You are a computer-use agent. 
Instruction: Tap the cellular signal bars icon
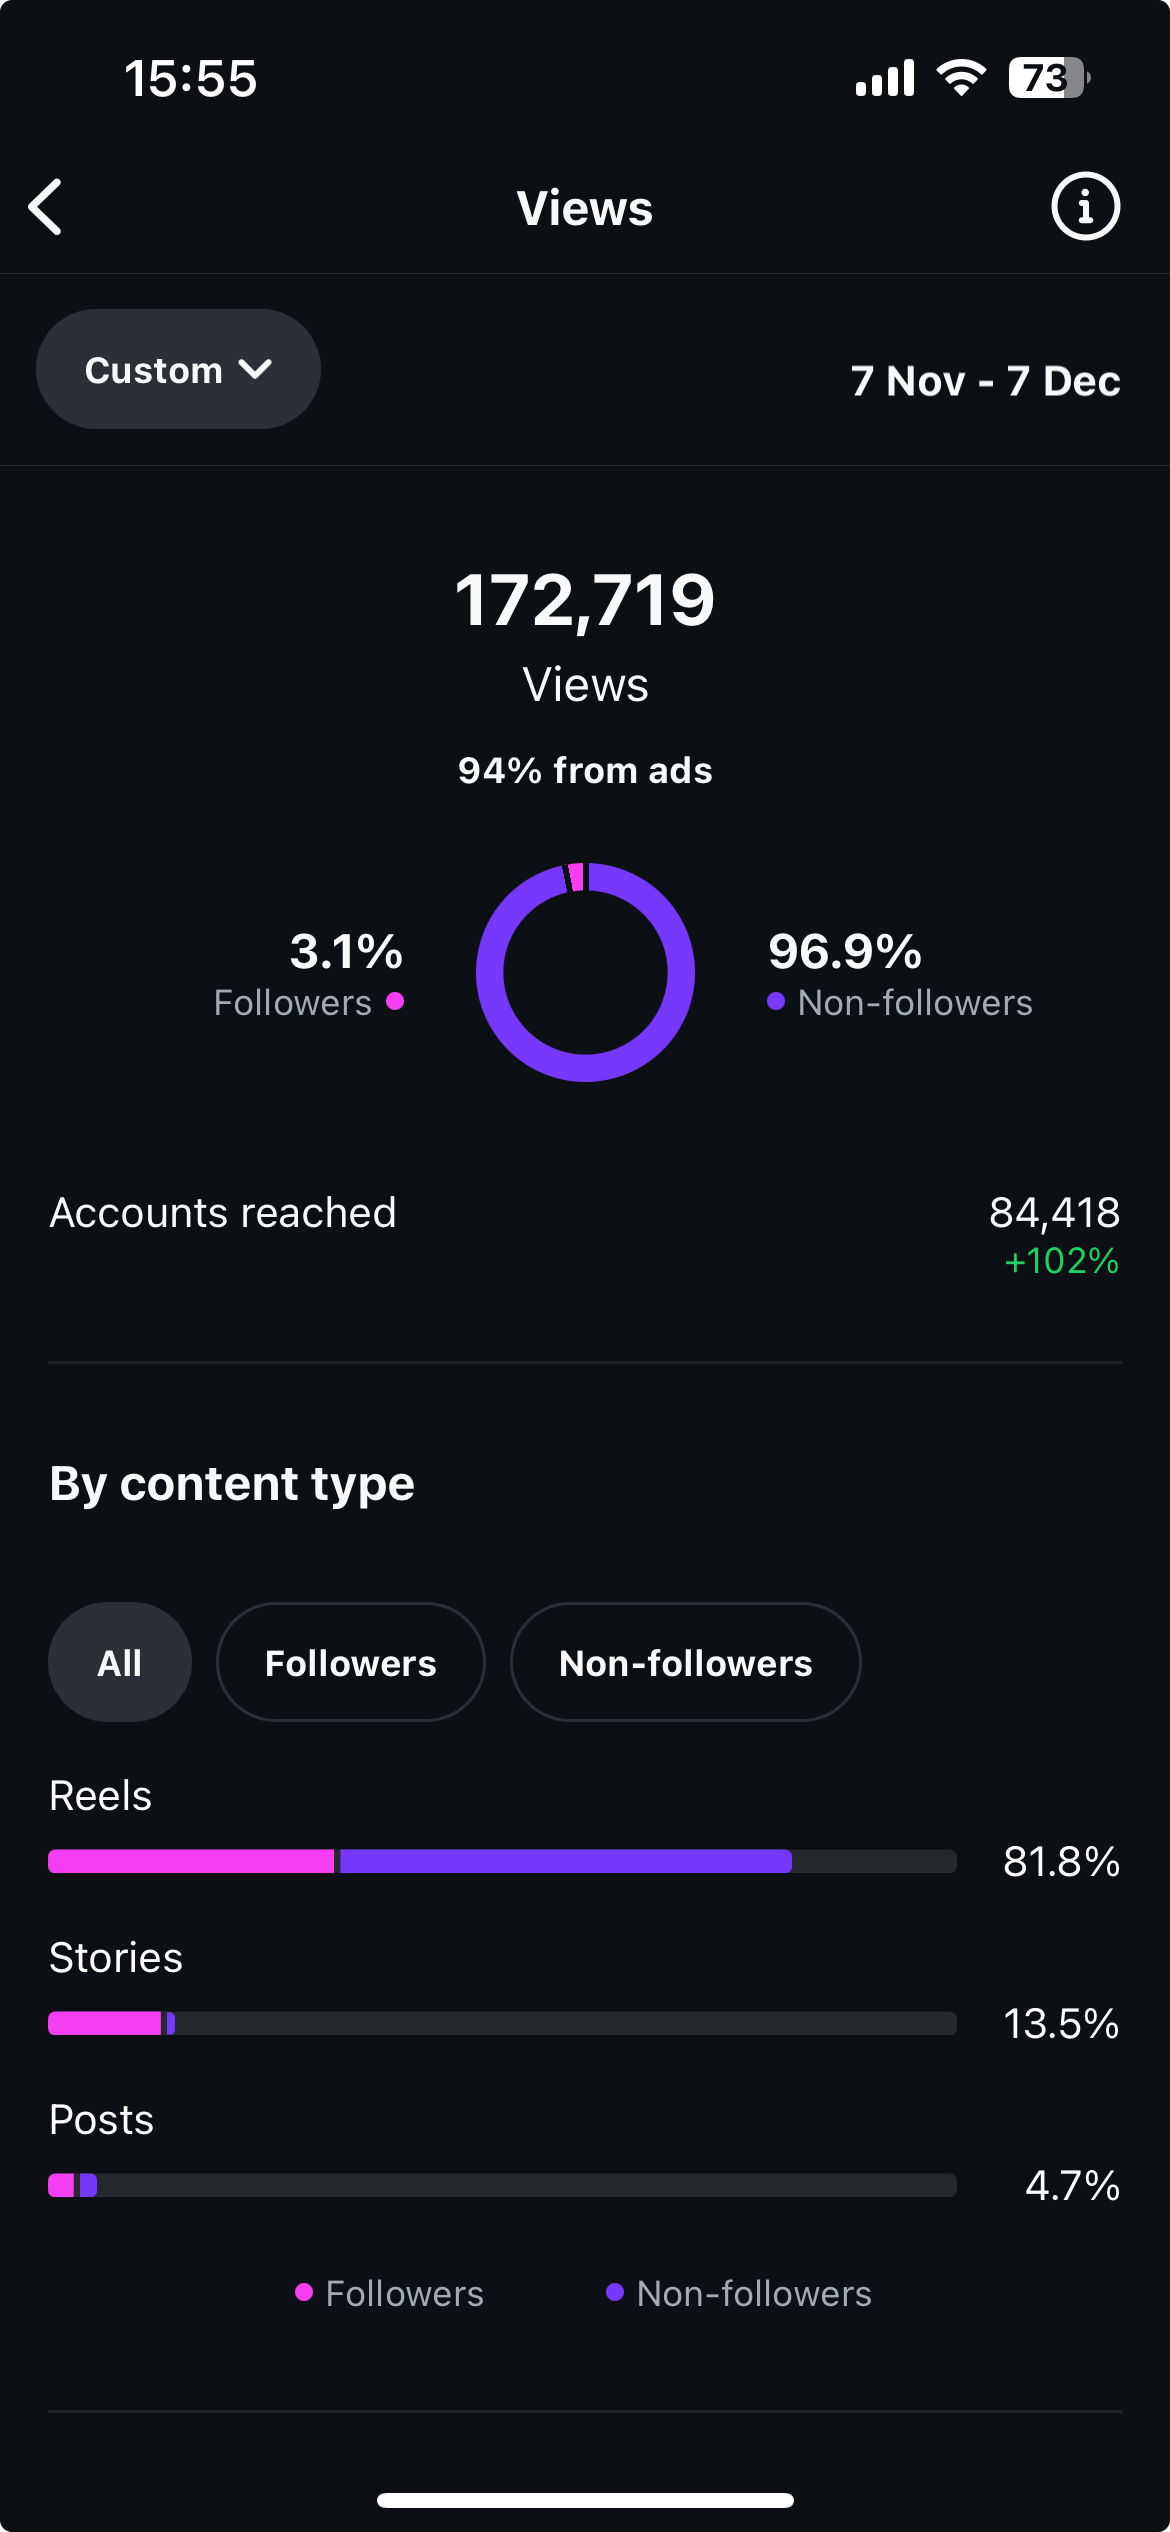click(885, 78)
